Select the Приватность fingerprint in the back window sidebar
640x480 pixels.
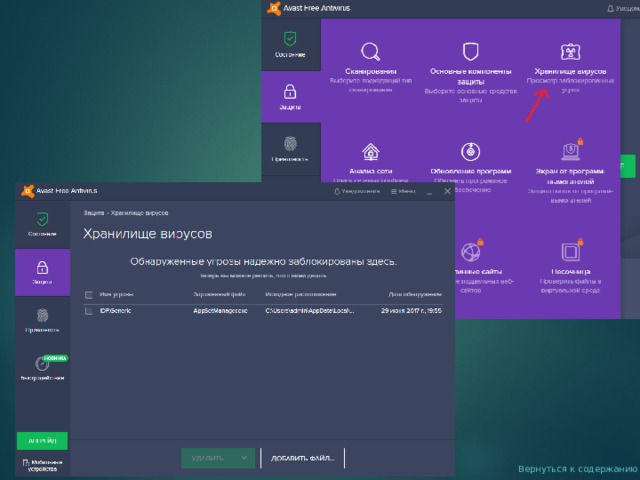(x=290, y=149)
